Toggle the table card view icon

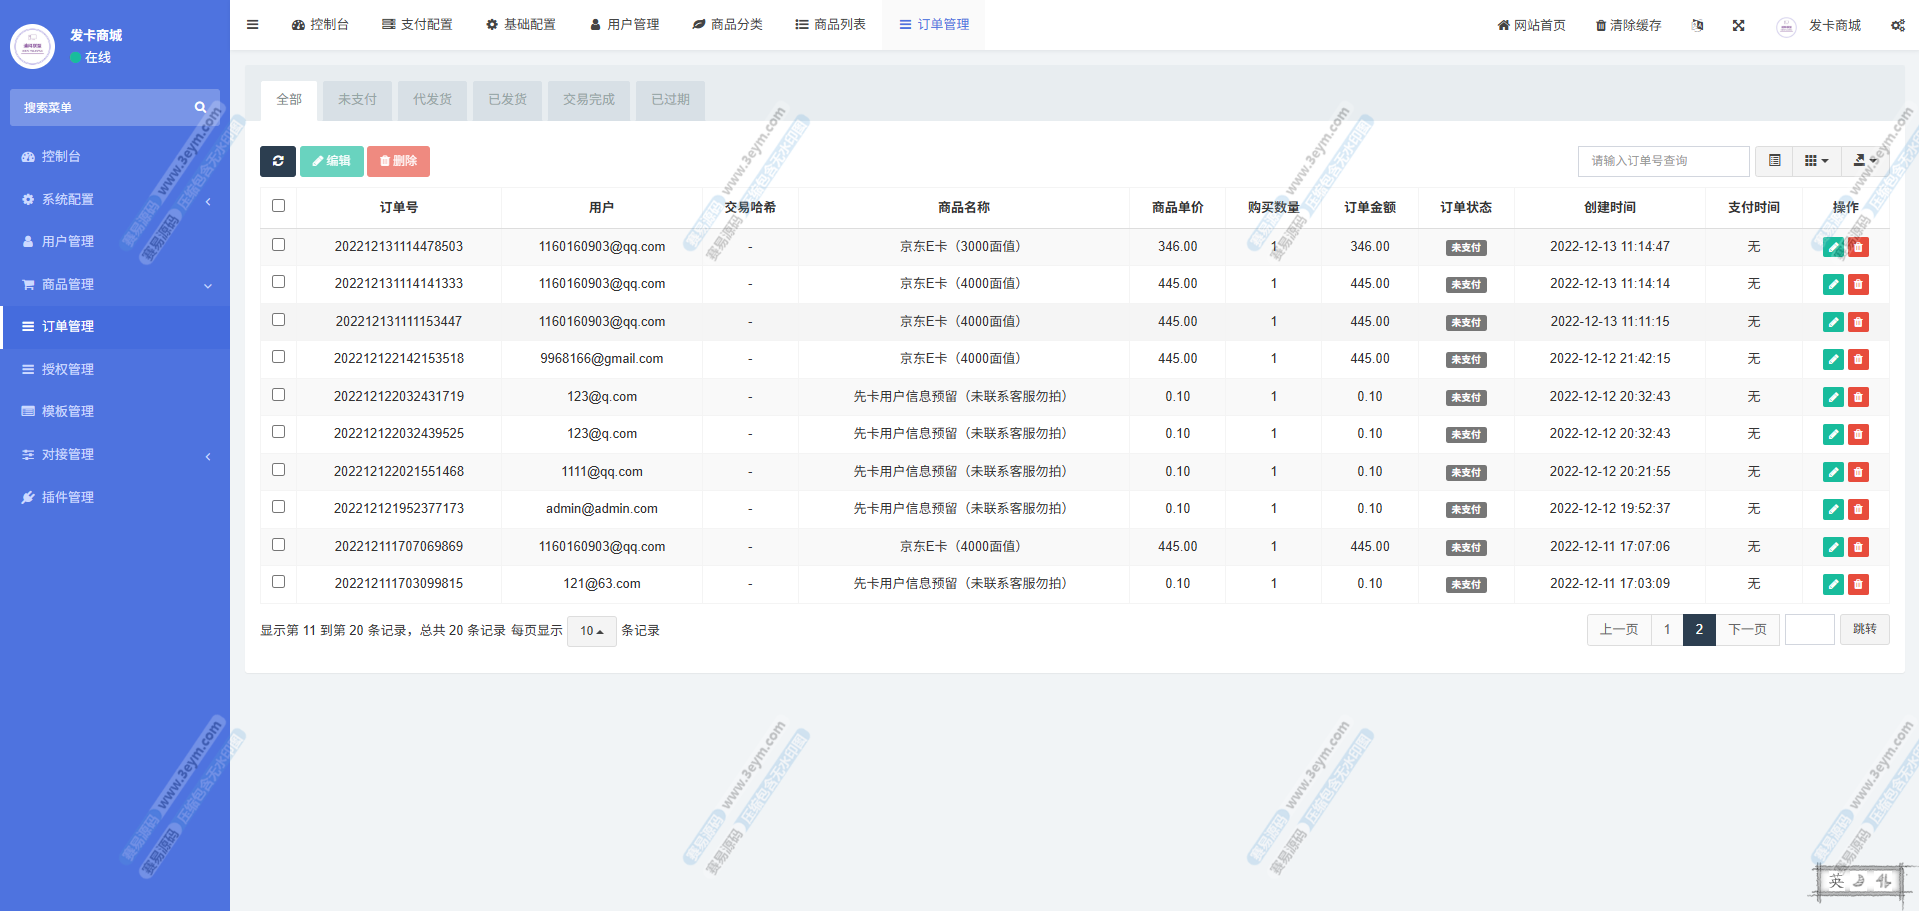coord(1774,161)
